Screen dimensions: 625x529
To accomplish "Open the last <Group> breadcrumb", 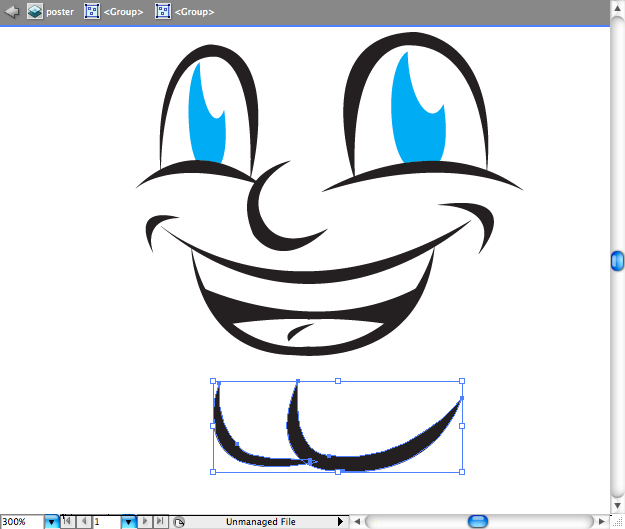I will [x=185, y=12].
